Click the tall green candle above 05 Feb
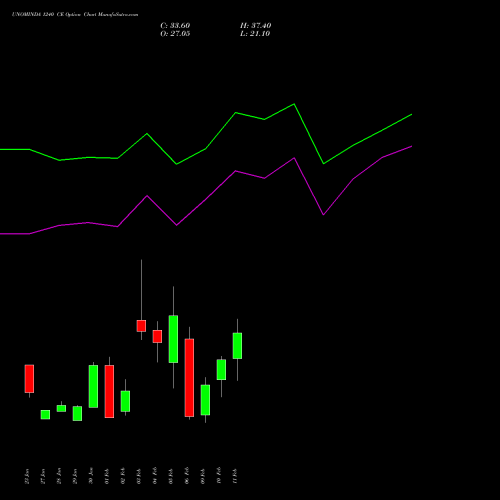500x500 pixels. [x=173, y=339]
